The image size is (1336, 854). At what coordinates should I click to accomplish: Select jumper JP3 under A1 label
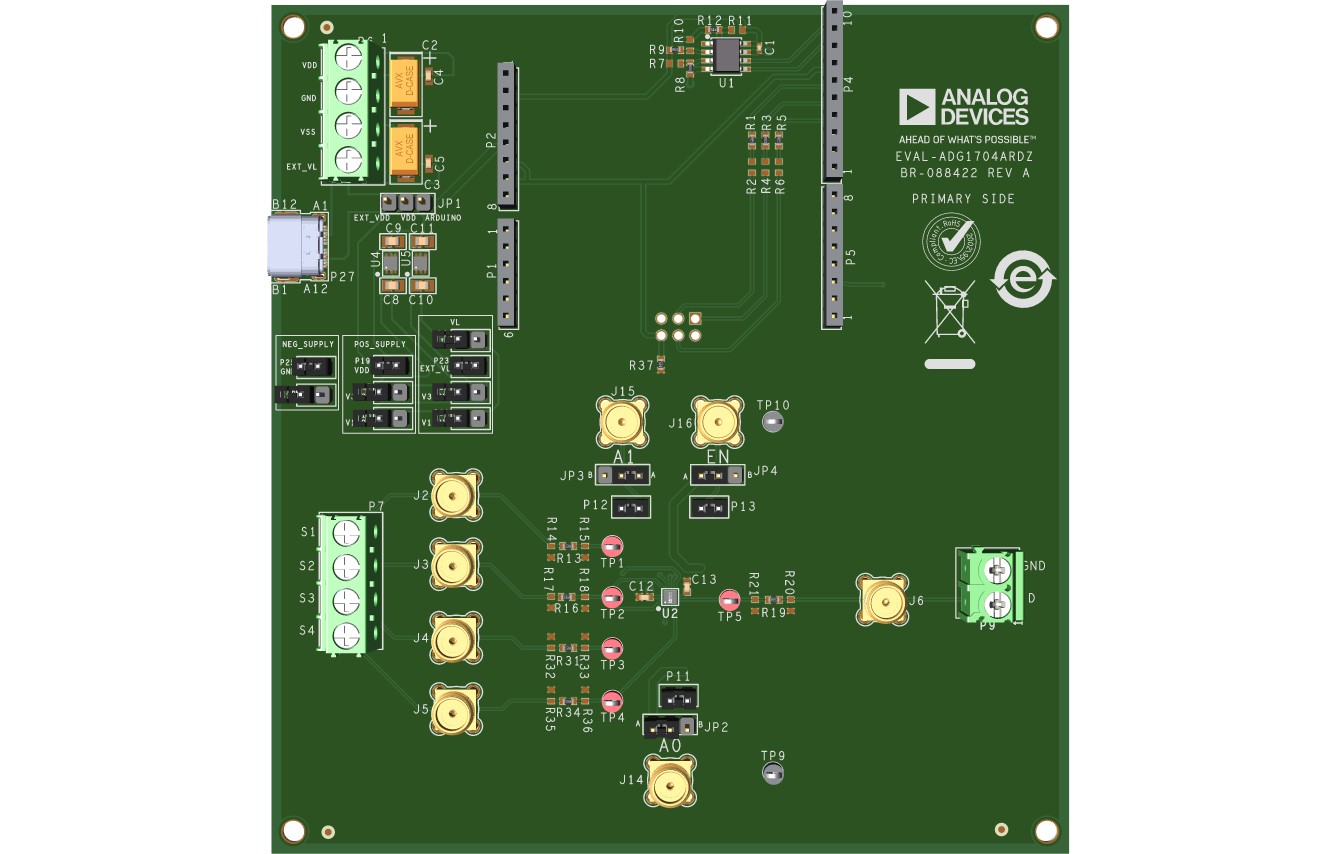[x=624, y=474]
